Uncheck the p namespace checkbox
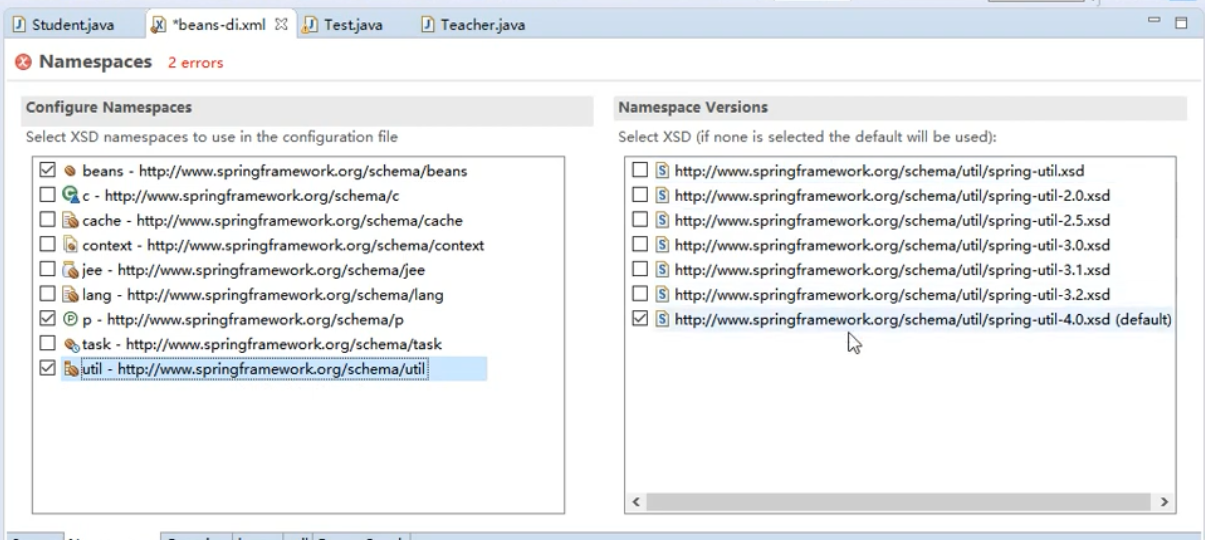Viewport: 1205px width, 540px height. (x=47, y=319)
